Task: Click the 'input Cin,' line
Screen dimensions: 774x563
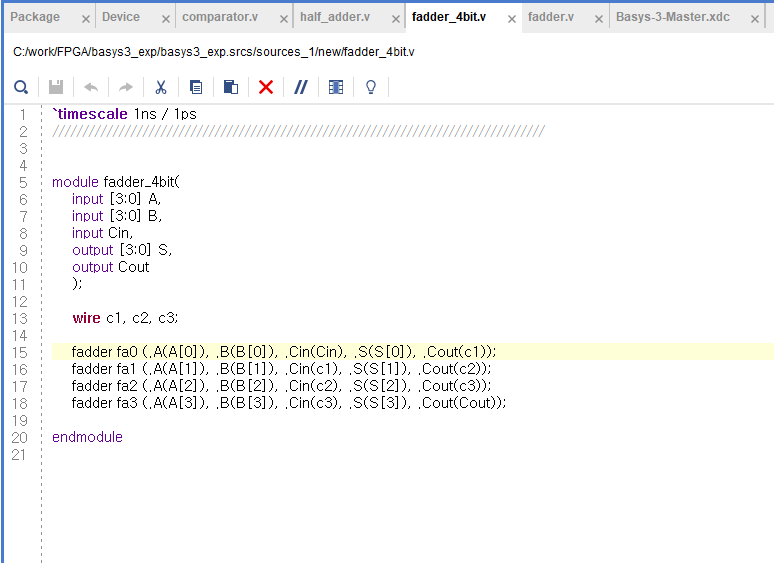Action: [103, 233]
